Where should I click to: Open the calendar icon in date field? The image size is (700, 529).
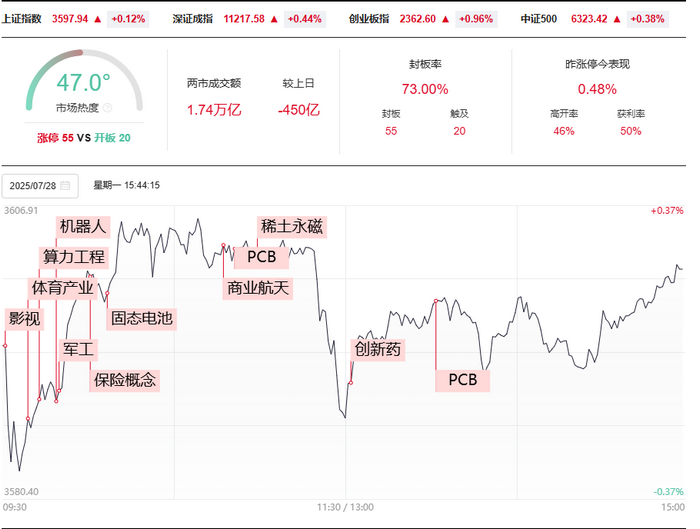click(65, 185)
